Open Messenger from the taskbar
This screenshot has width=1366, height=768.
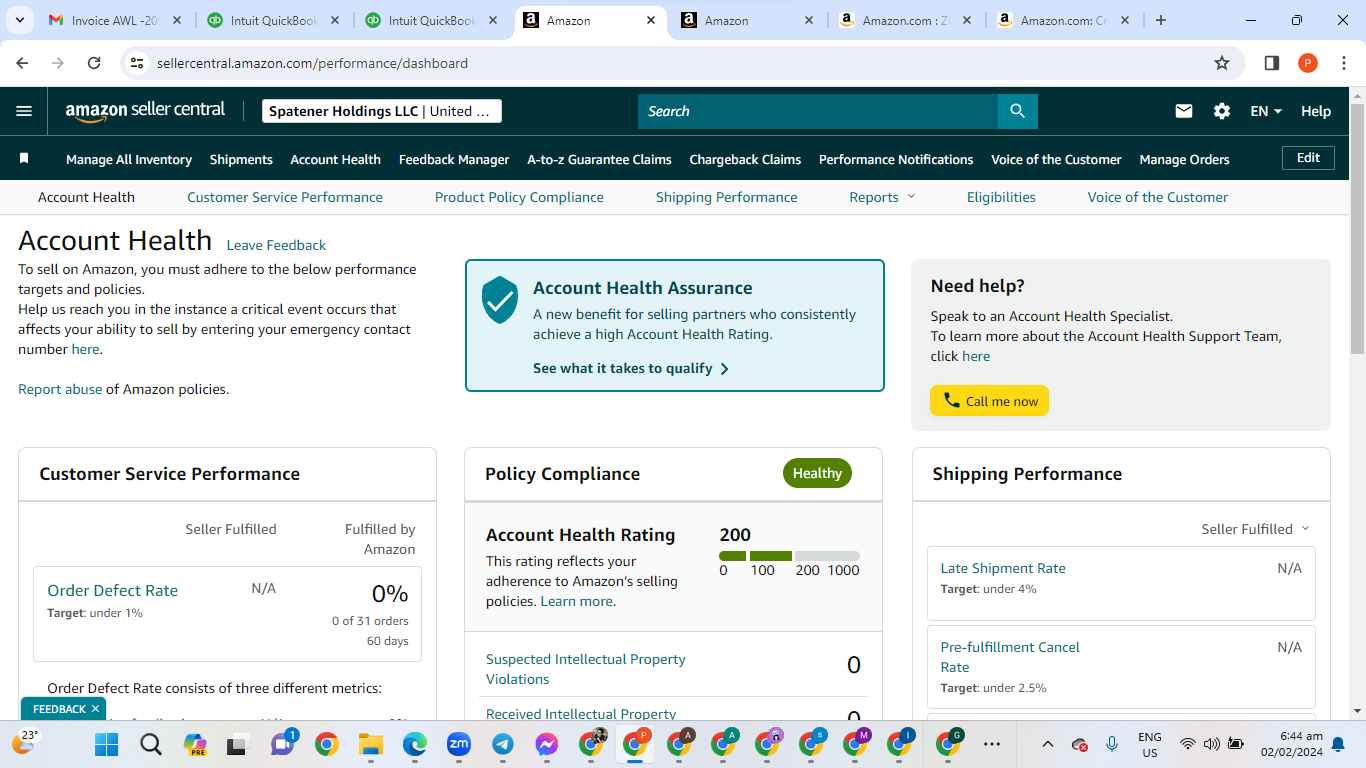pos(546,744)
